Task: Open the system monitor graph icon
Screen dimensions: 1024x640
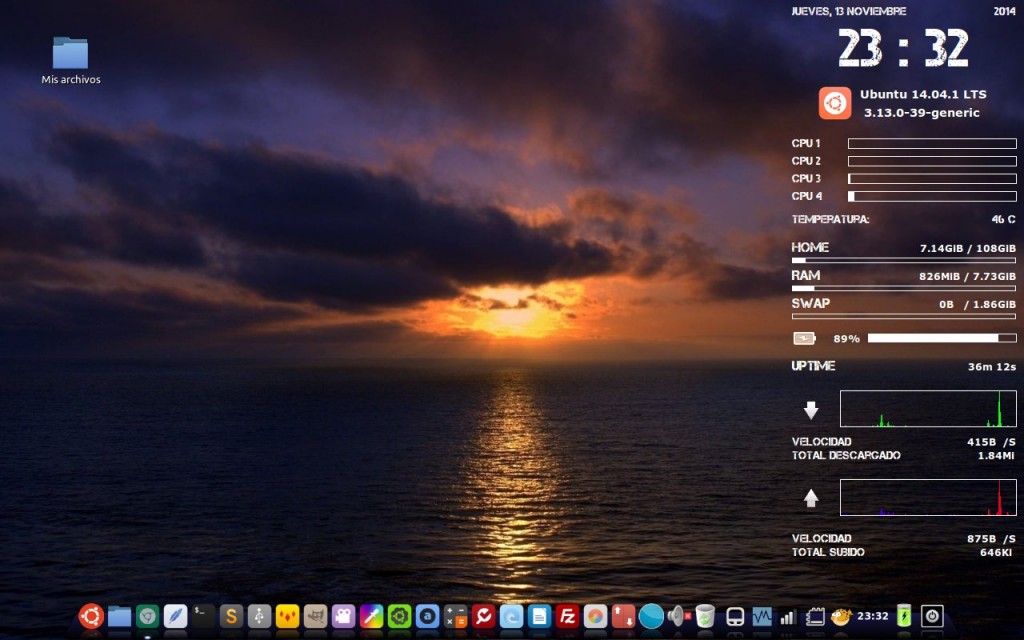Action: (x=762, y=616)
